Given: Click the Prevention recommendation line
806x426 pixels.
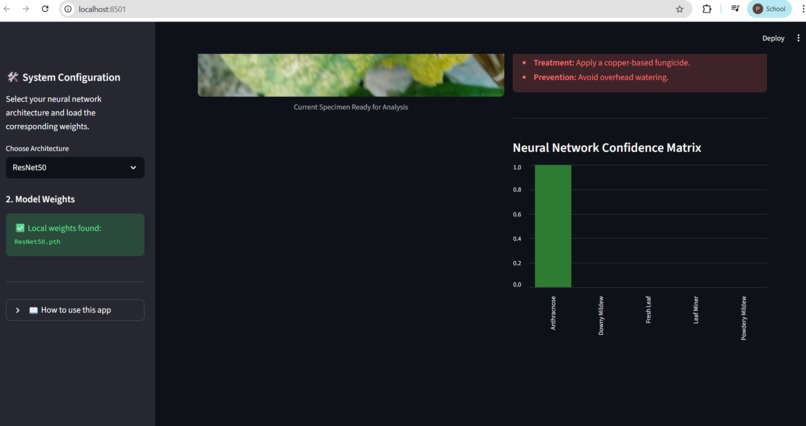Looking at the screenshot, I should [x=601, y=77].
